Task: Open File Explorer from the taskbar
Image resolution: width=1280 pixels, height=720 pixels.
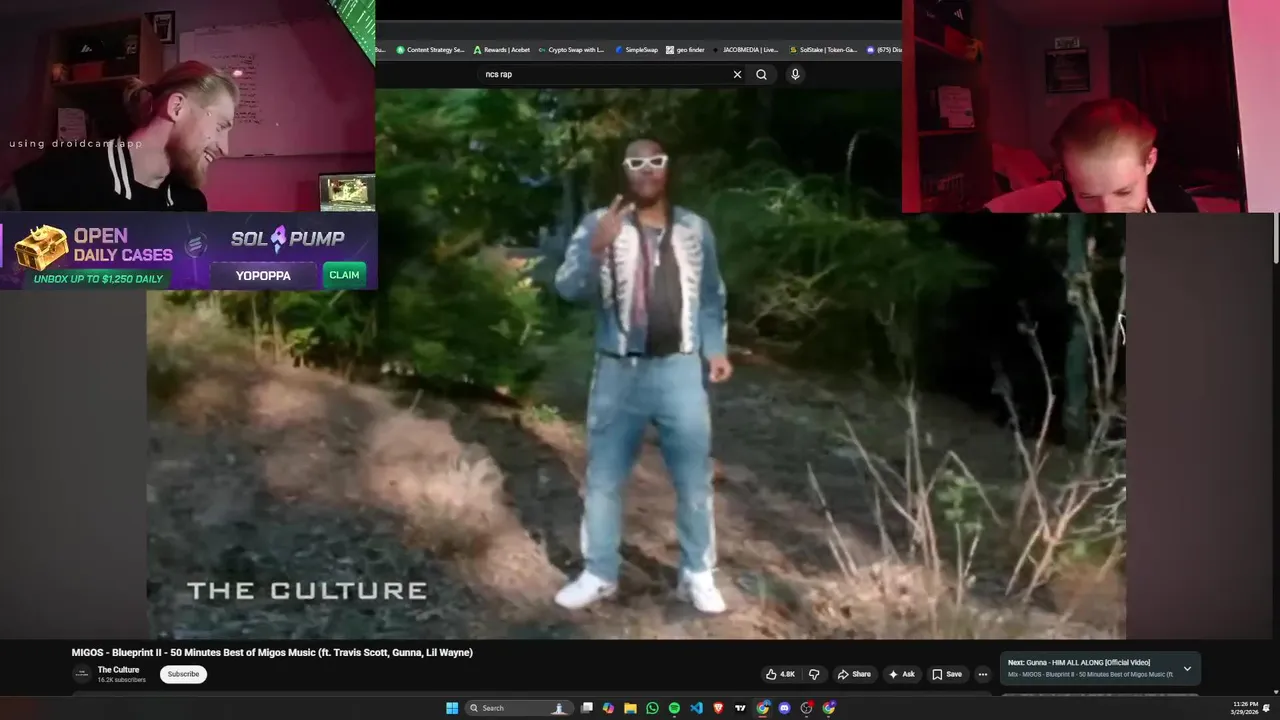Action: pyautogui.click(x=630, y=708)
